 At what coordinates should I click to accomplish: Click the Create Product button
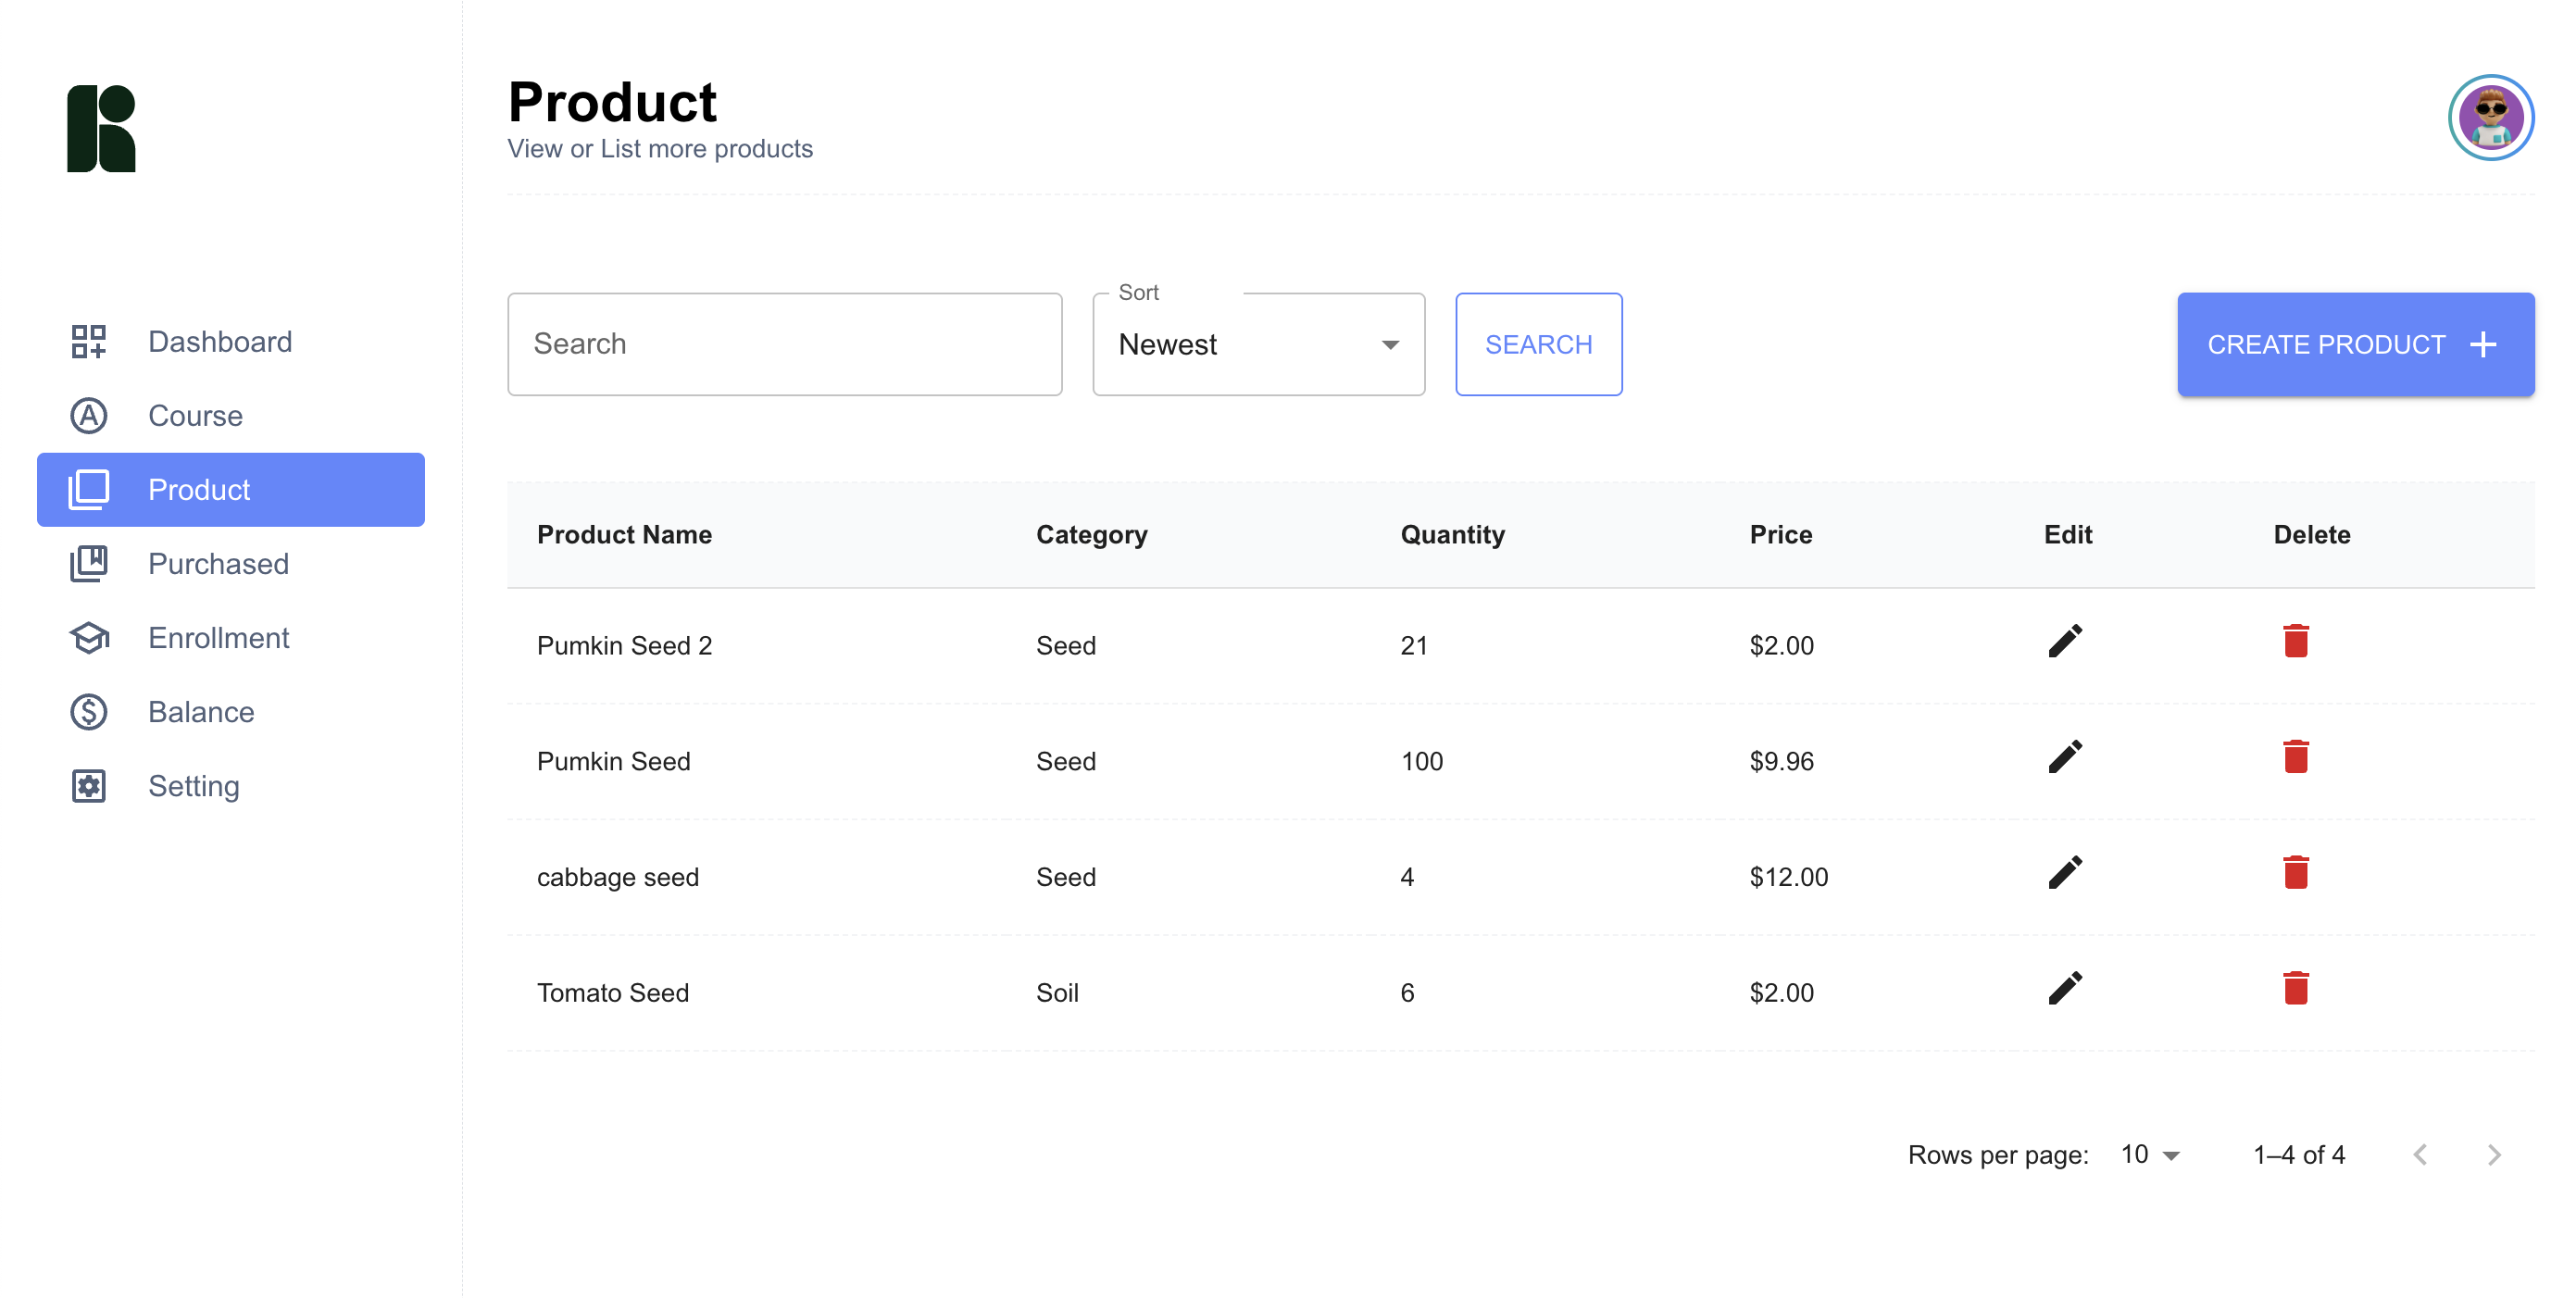2355,345
